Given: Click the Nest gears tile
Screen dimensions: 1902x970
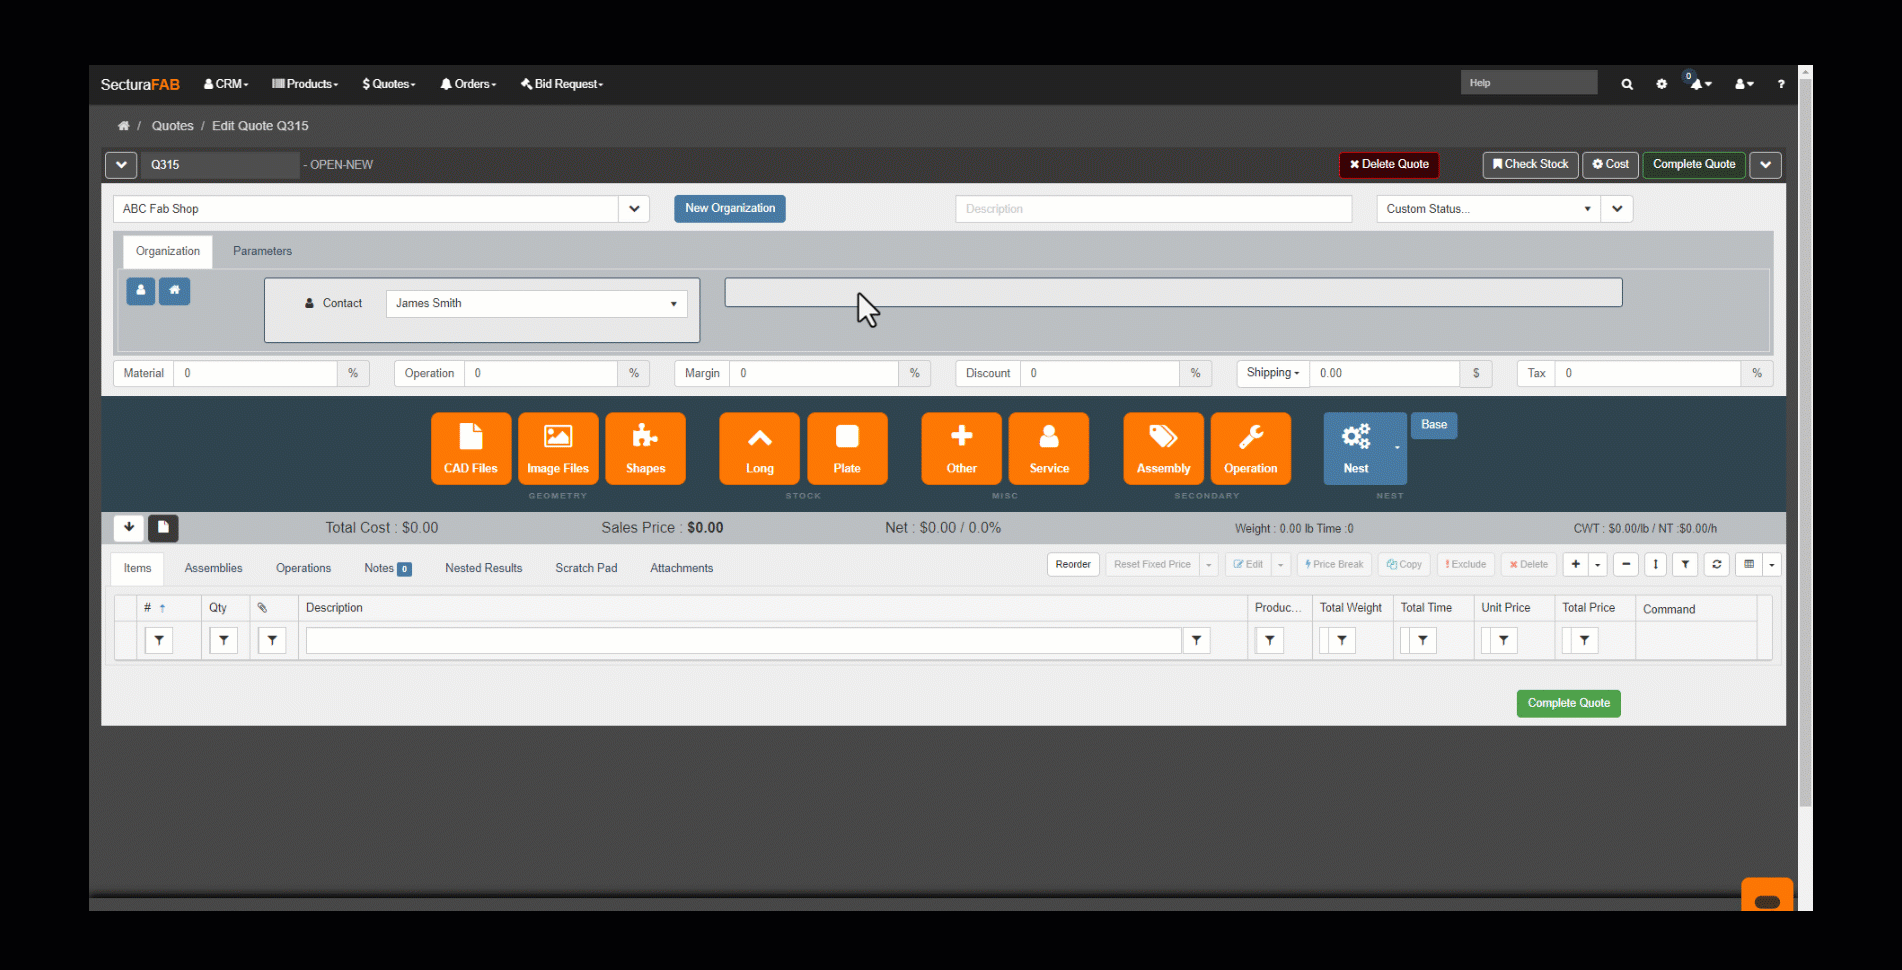Looking at the screenshot, I should coord(1356,448).
